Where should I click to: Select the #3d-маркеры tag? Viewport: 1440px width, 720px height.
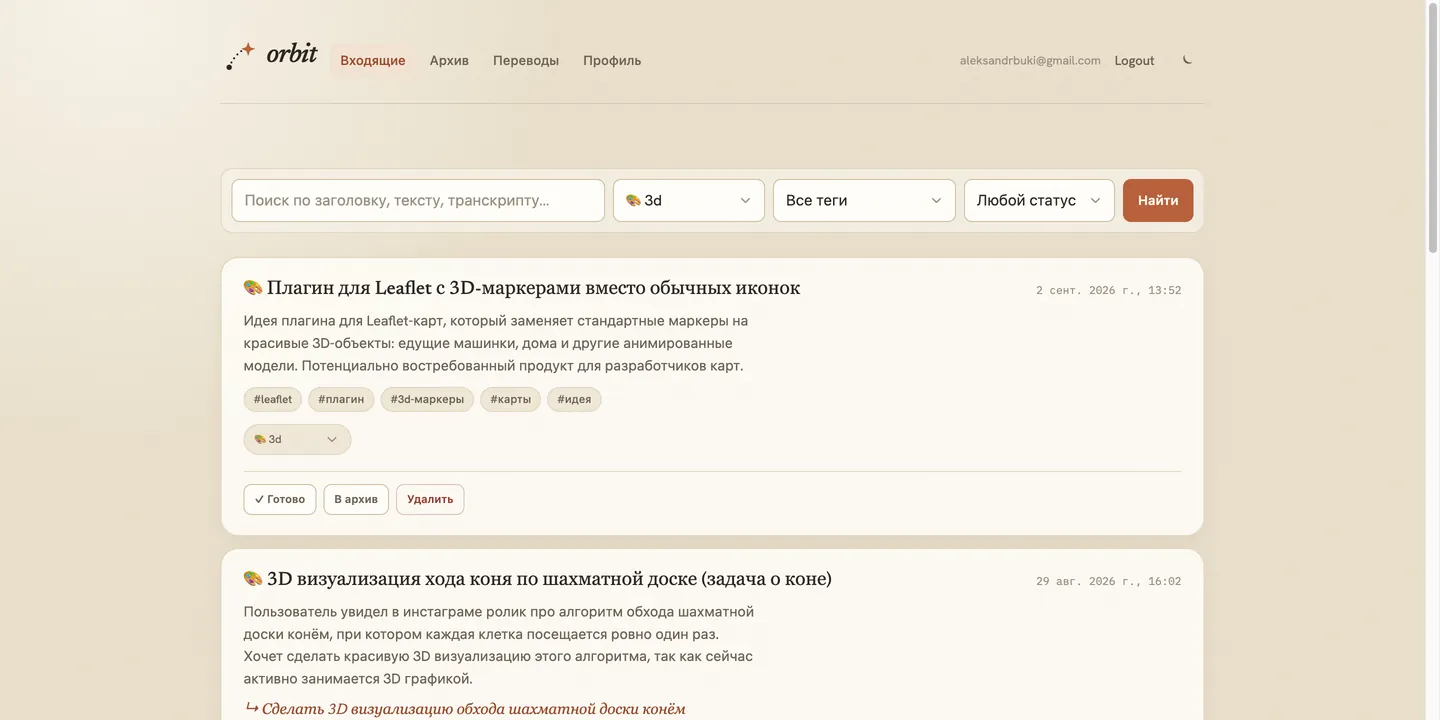427,399
